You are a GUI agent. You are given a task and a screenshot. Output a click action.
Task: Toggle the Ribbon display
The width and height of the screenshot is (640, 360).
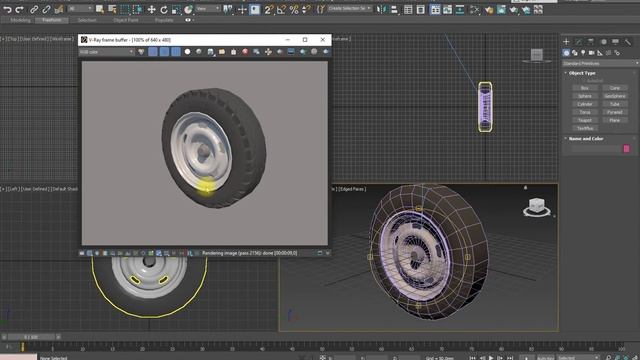(436, 9)
